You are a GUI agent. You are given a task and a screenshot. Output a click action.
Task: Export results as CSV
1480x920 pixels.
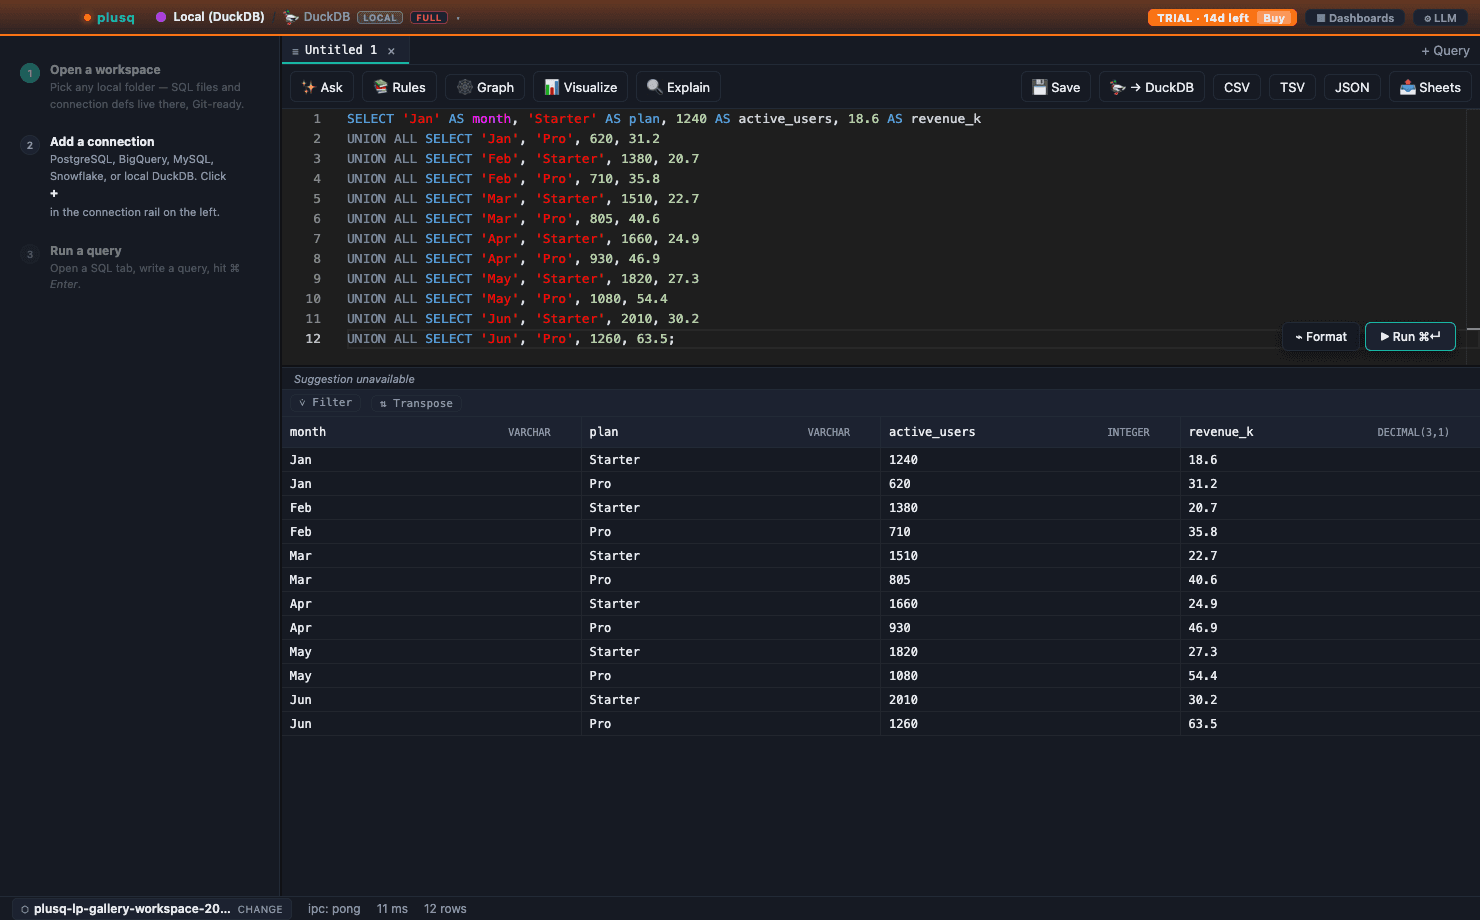click(x=1237, y=87)
